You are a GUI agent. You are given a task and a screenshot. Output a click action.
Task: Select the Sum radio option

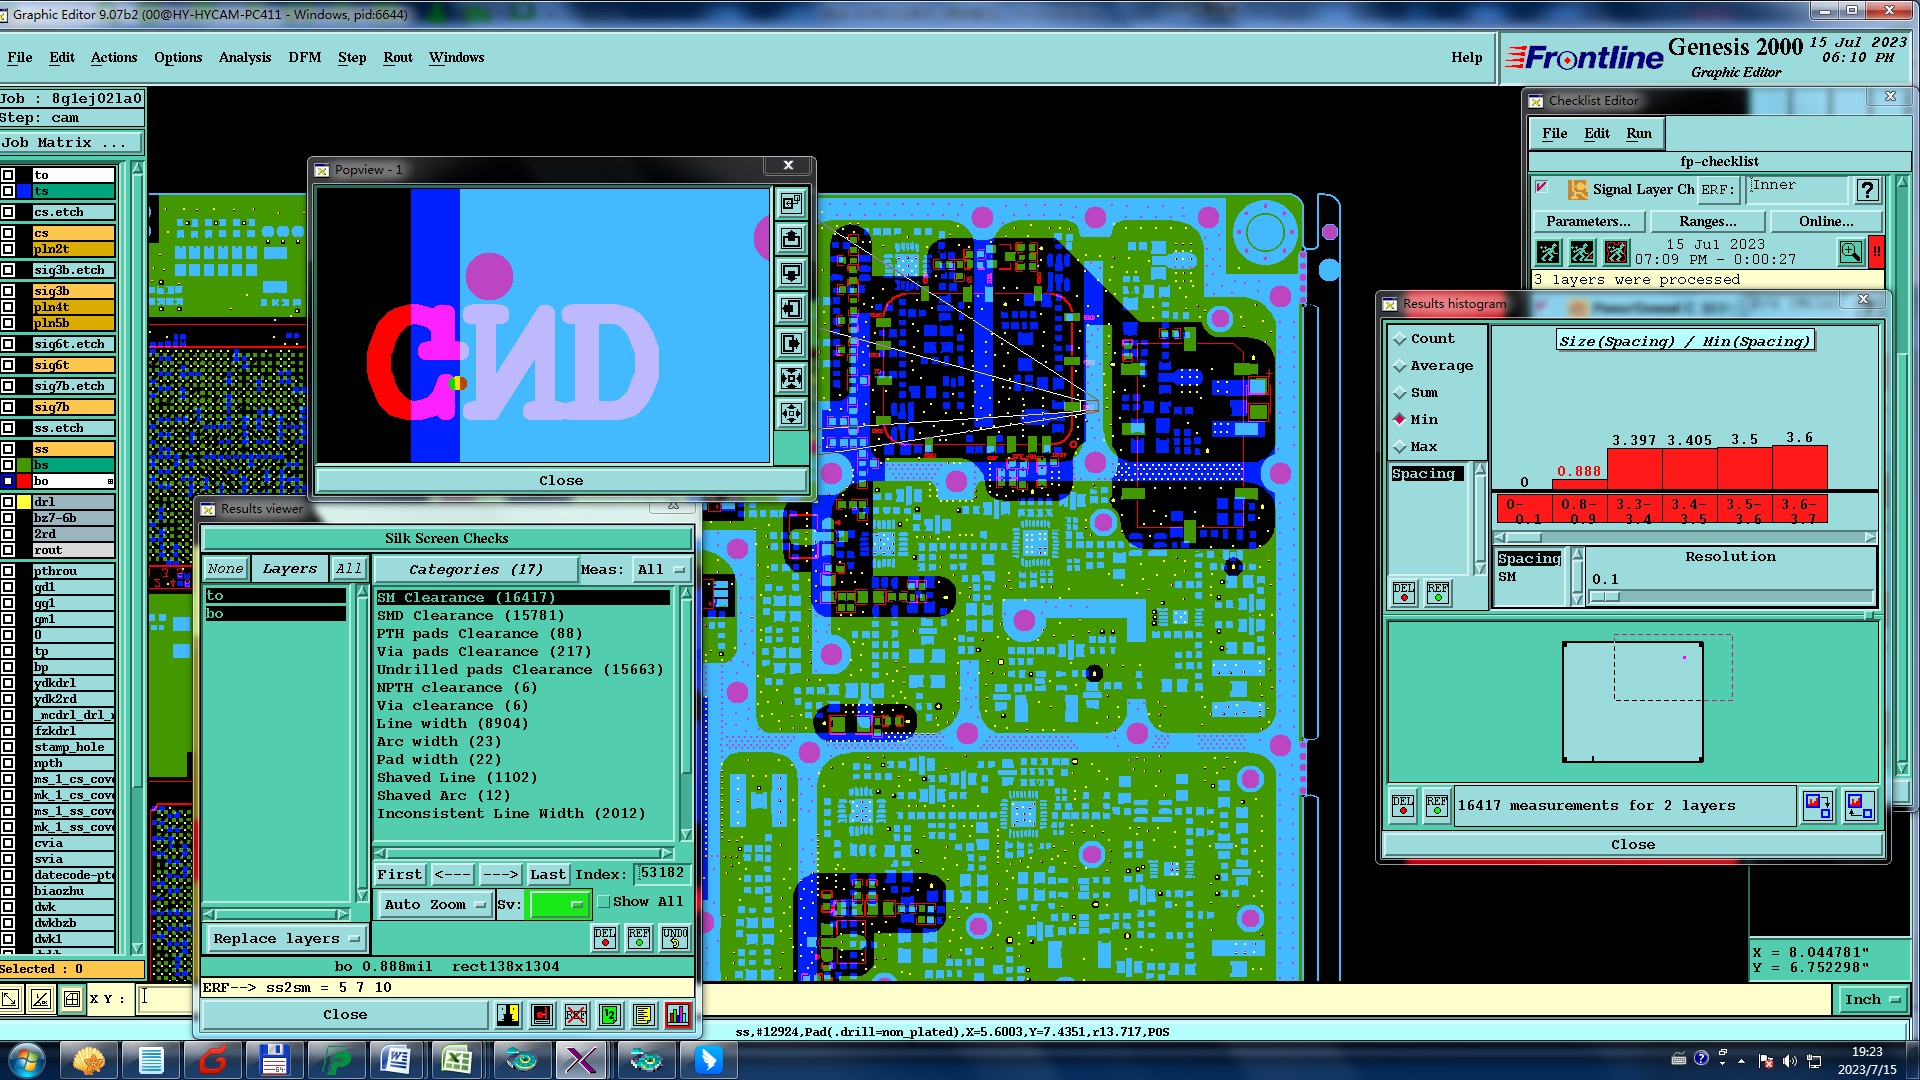coord(1416,393)
